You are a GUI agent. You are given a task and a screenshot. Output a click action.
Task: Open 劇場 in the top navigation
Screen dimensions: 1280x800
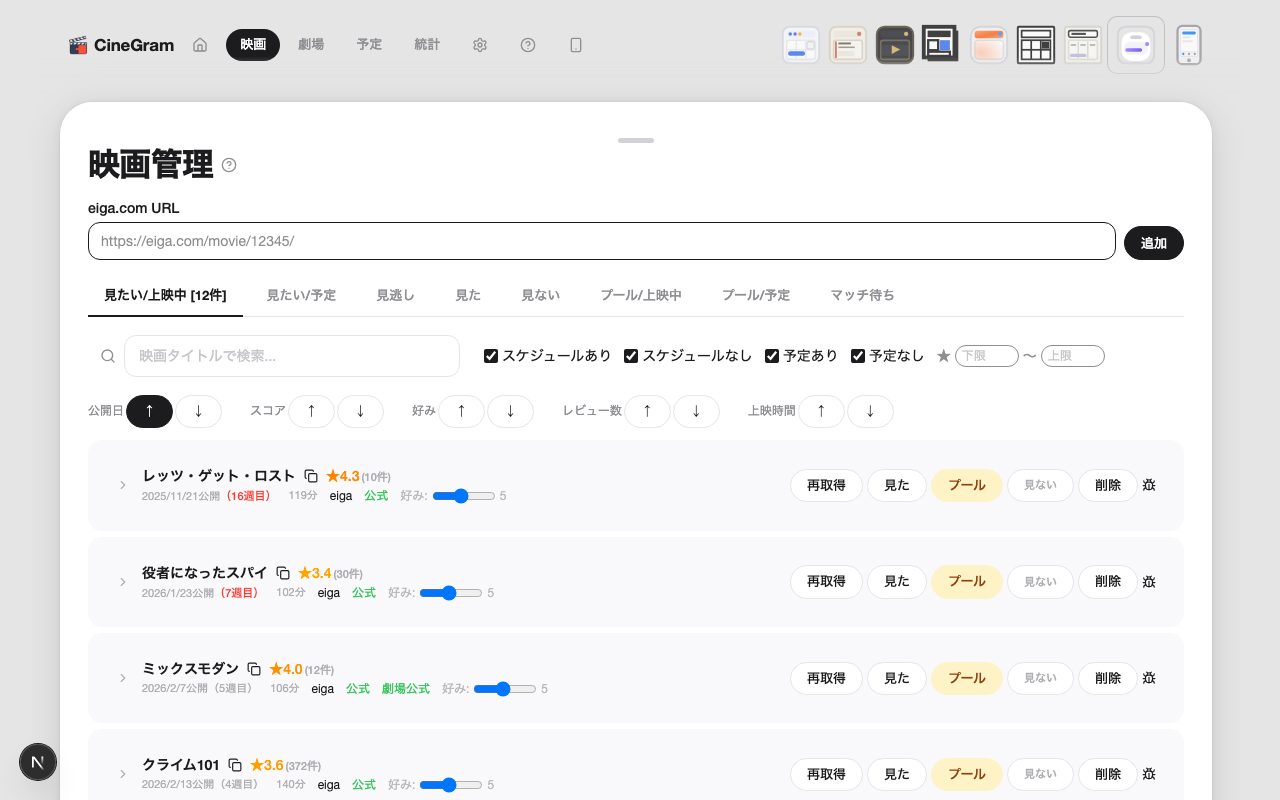tap(311, 45)
